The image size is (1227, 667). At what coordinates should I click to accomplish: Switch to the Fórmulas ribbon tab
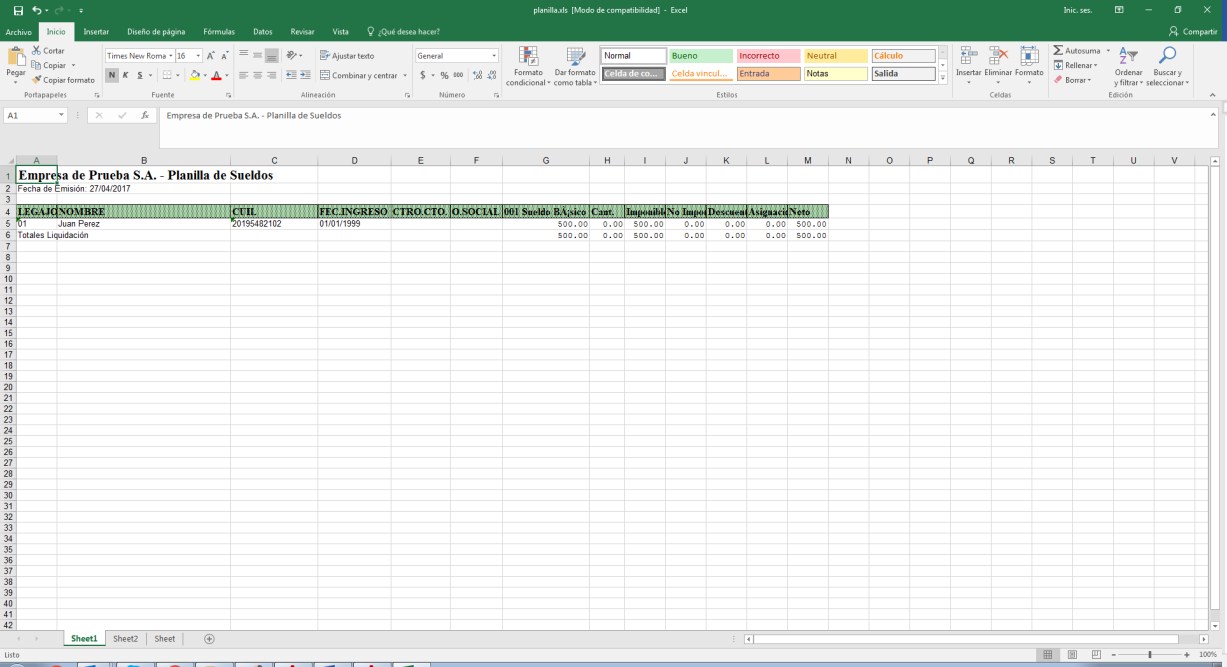(x=218, y=32)
